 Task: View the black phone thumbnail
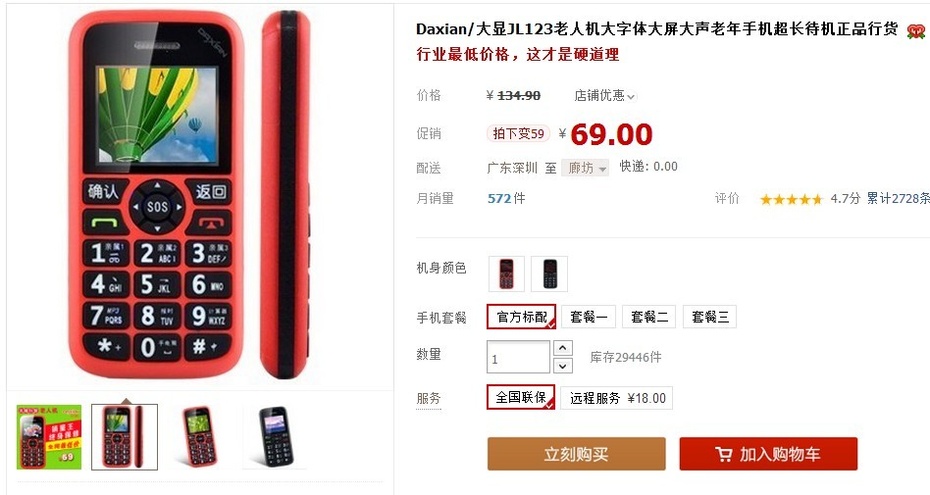click(x=276, y=437)
